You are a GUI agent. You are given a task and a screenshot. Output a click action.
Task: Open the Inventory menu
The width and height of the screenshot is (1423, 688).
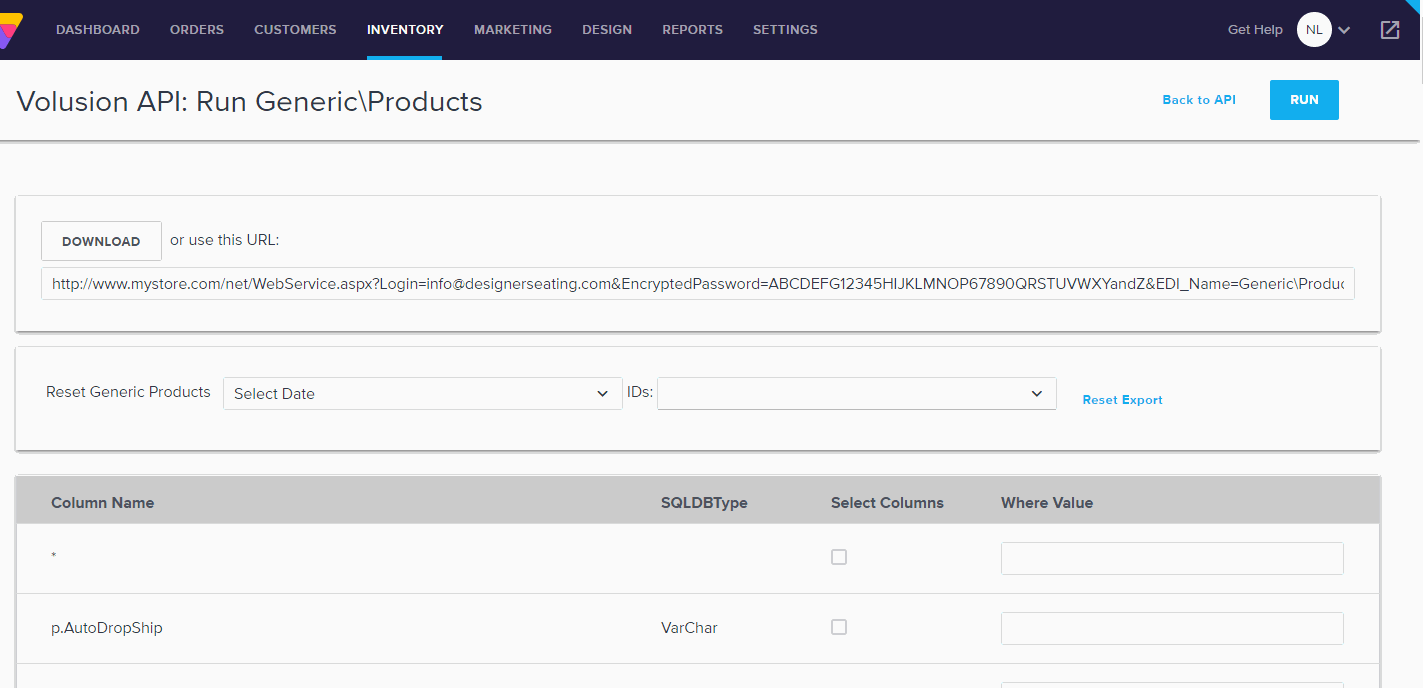[405, 30]
